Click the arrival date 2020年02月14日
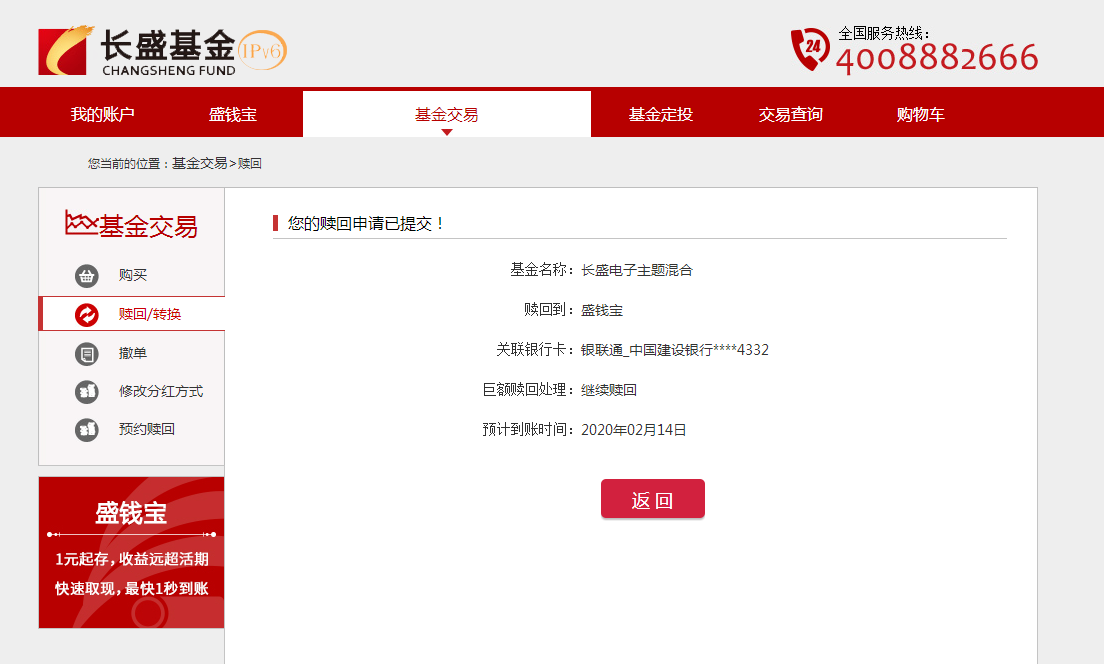Screen dimensions: 1104x664 click(634, 430)
